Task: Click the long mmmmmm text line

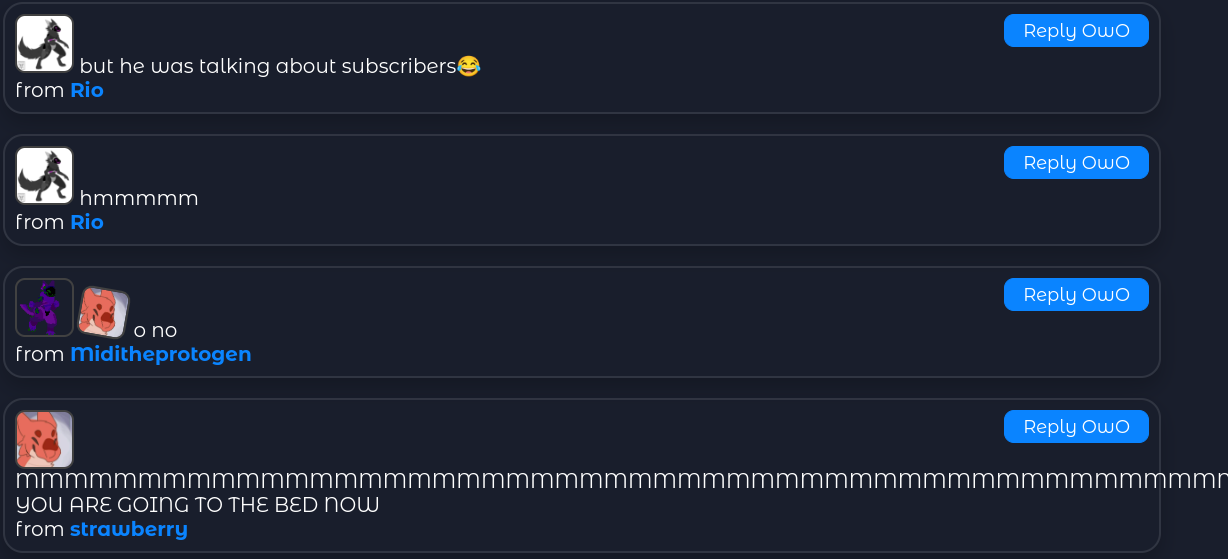Action: tap(621, 481)
